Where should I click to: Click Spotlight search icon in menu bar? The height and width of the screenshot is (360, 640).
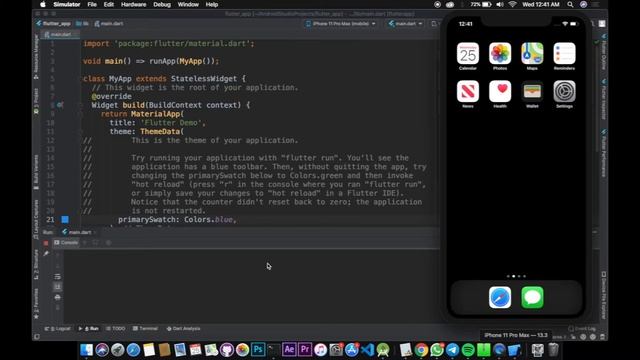coord(570,4)
